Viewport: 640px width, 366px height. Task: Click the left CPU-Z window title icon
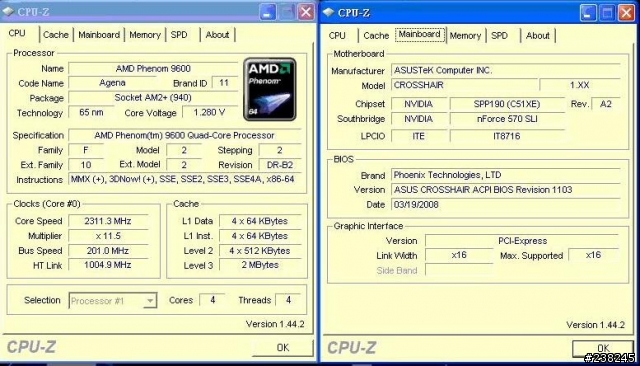[x=8, y=11]
